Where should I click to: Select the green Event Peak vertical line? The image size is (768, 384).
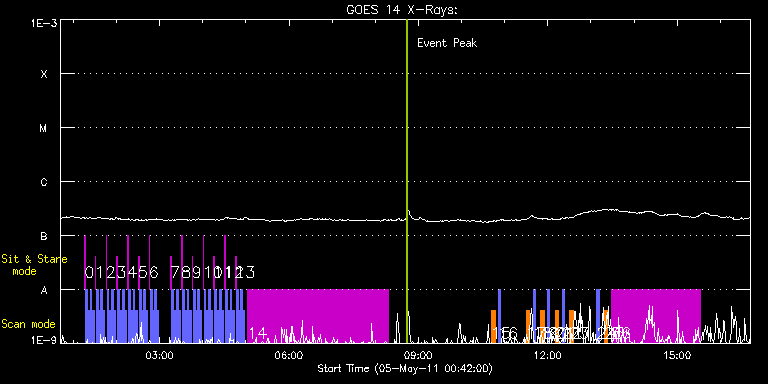tap(407, 181)
